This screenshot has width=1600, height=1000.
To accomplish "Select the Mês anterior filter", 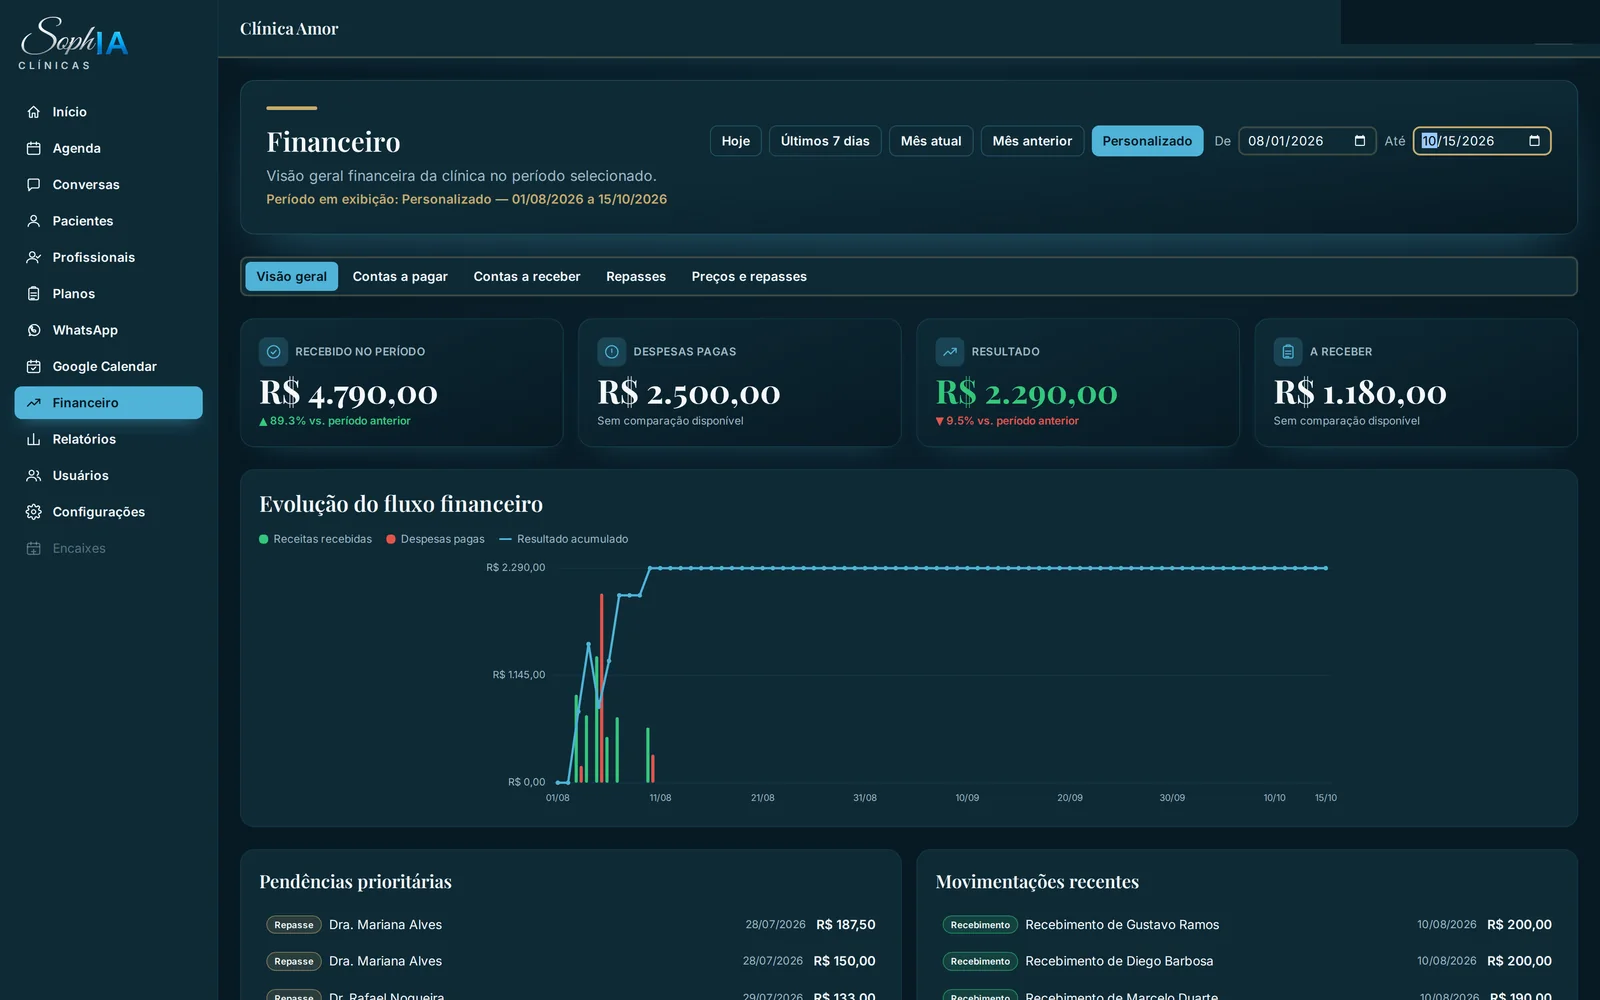I will tap(1032, 141).
